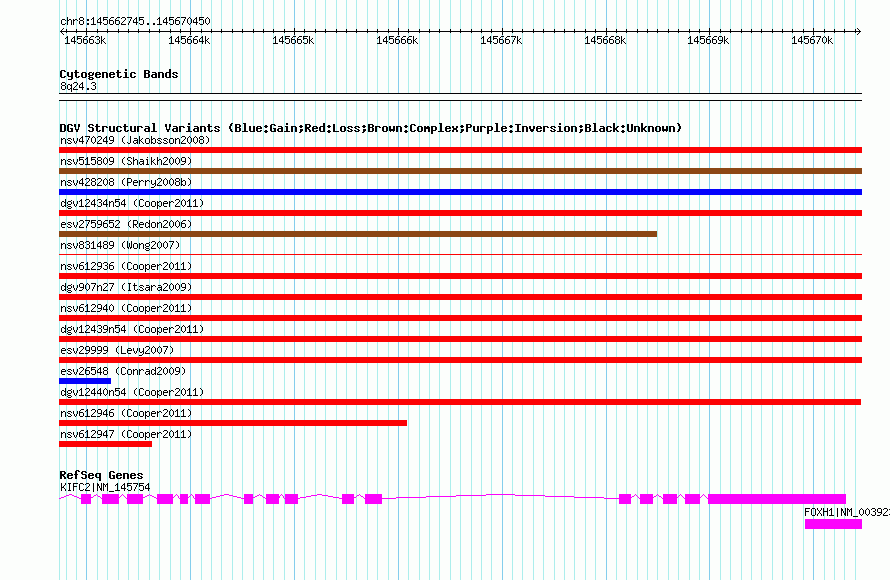890x580 pixels.
Task: Click the 145667k ruler tick label
Action: 501,40
